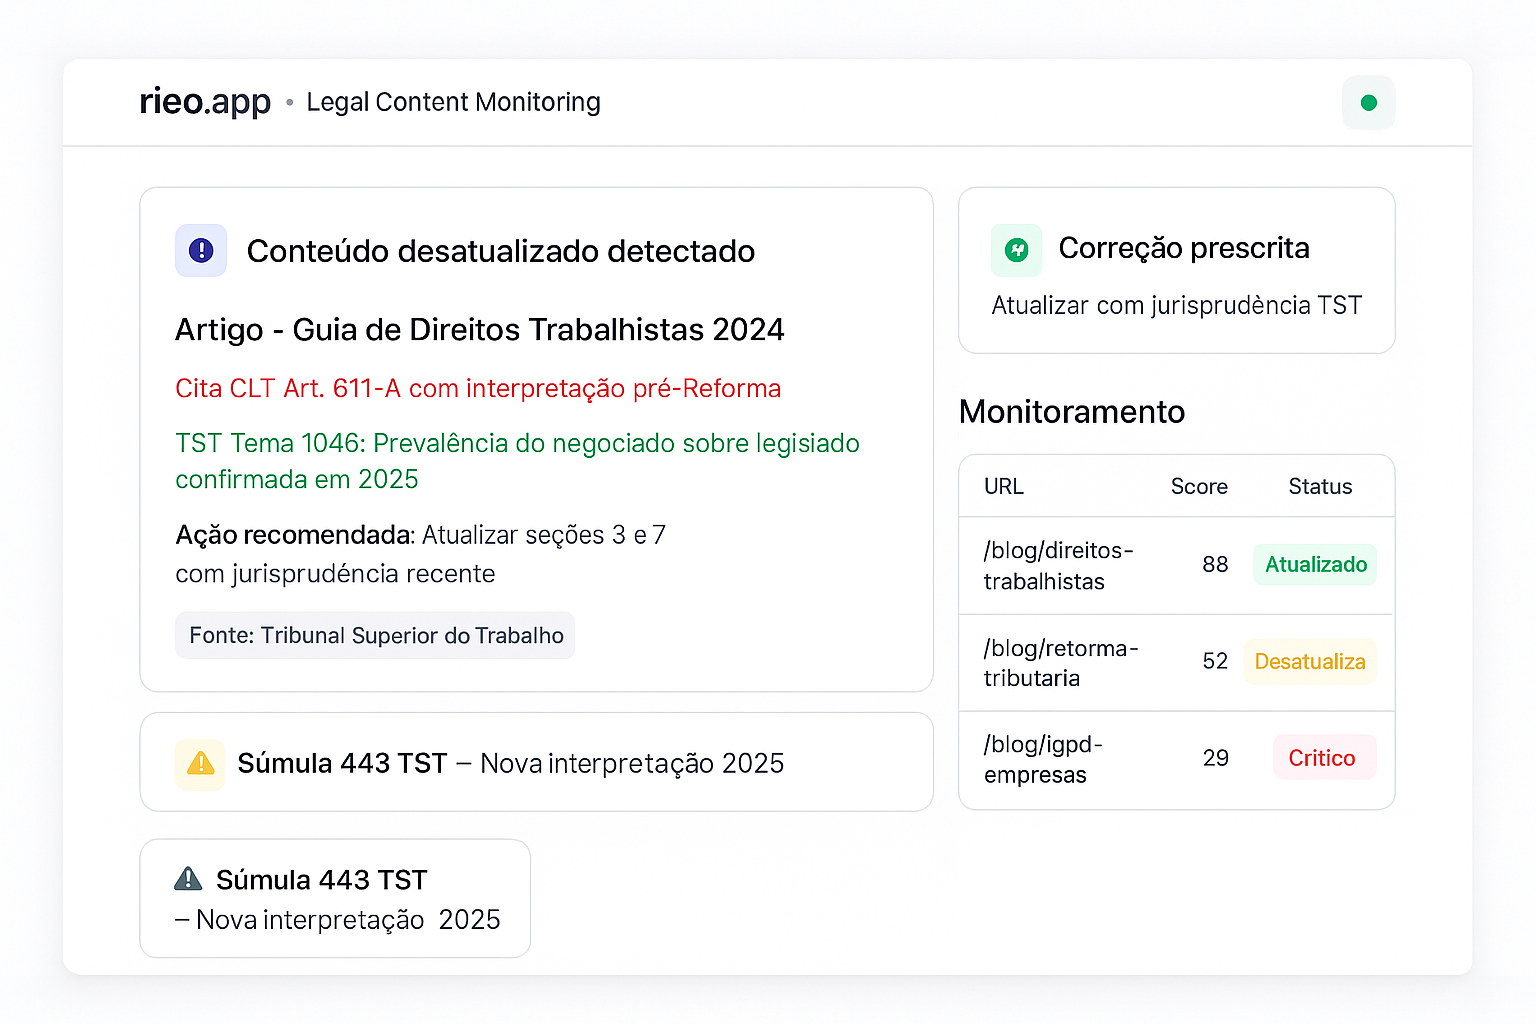Click the Fonte: Tribunal Superior do Trabalho tag

(x=375, y=635)
